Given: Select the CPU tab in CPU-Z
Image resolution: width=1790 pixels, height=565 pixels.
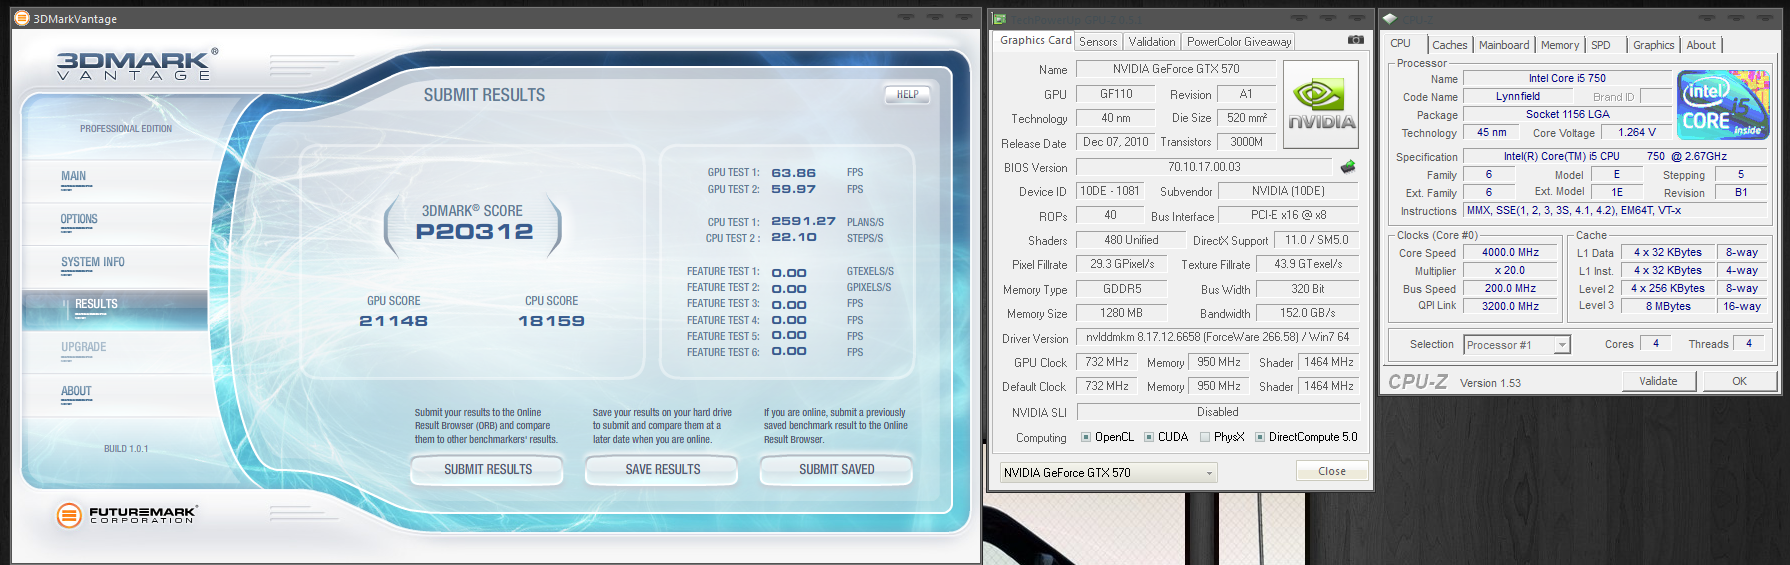Looking at the screenshot, I should [1400, 43].
